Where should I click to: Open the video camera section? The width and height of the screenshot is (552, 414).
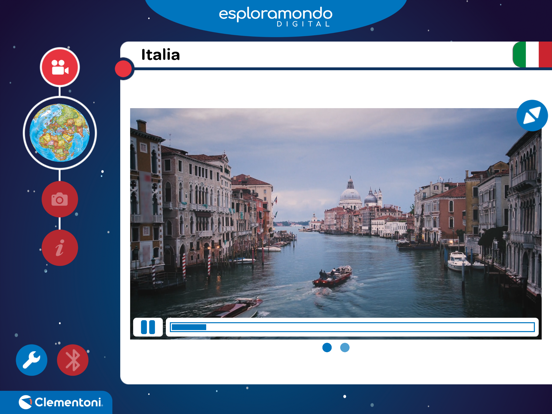click(60, 67)
